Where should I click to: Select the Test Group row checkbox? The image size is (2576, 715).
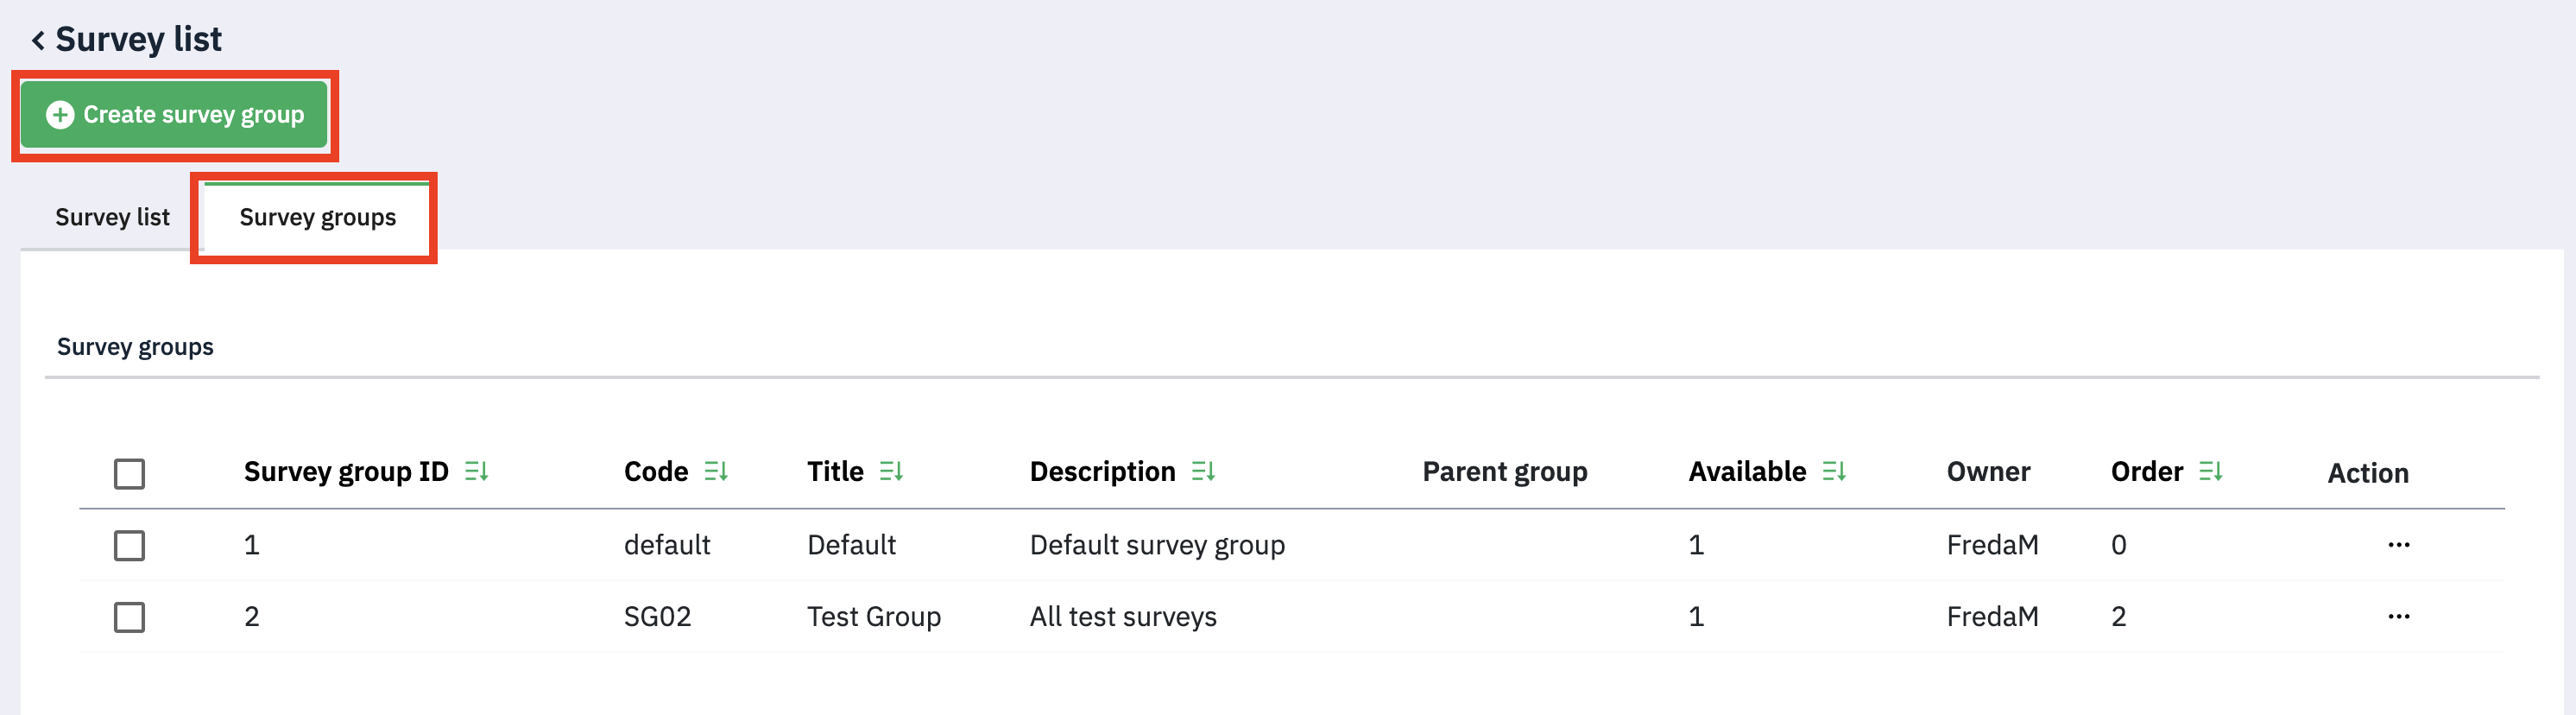pyautogui.click(x=129, y=617)
